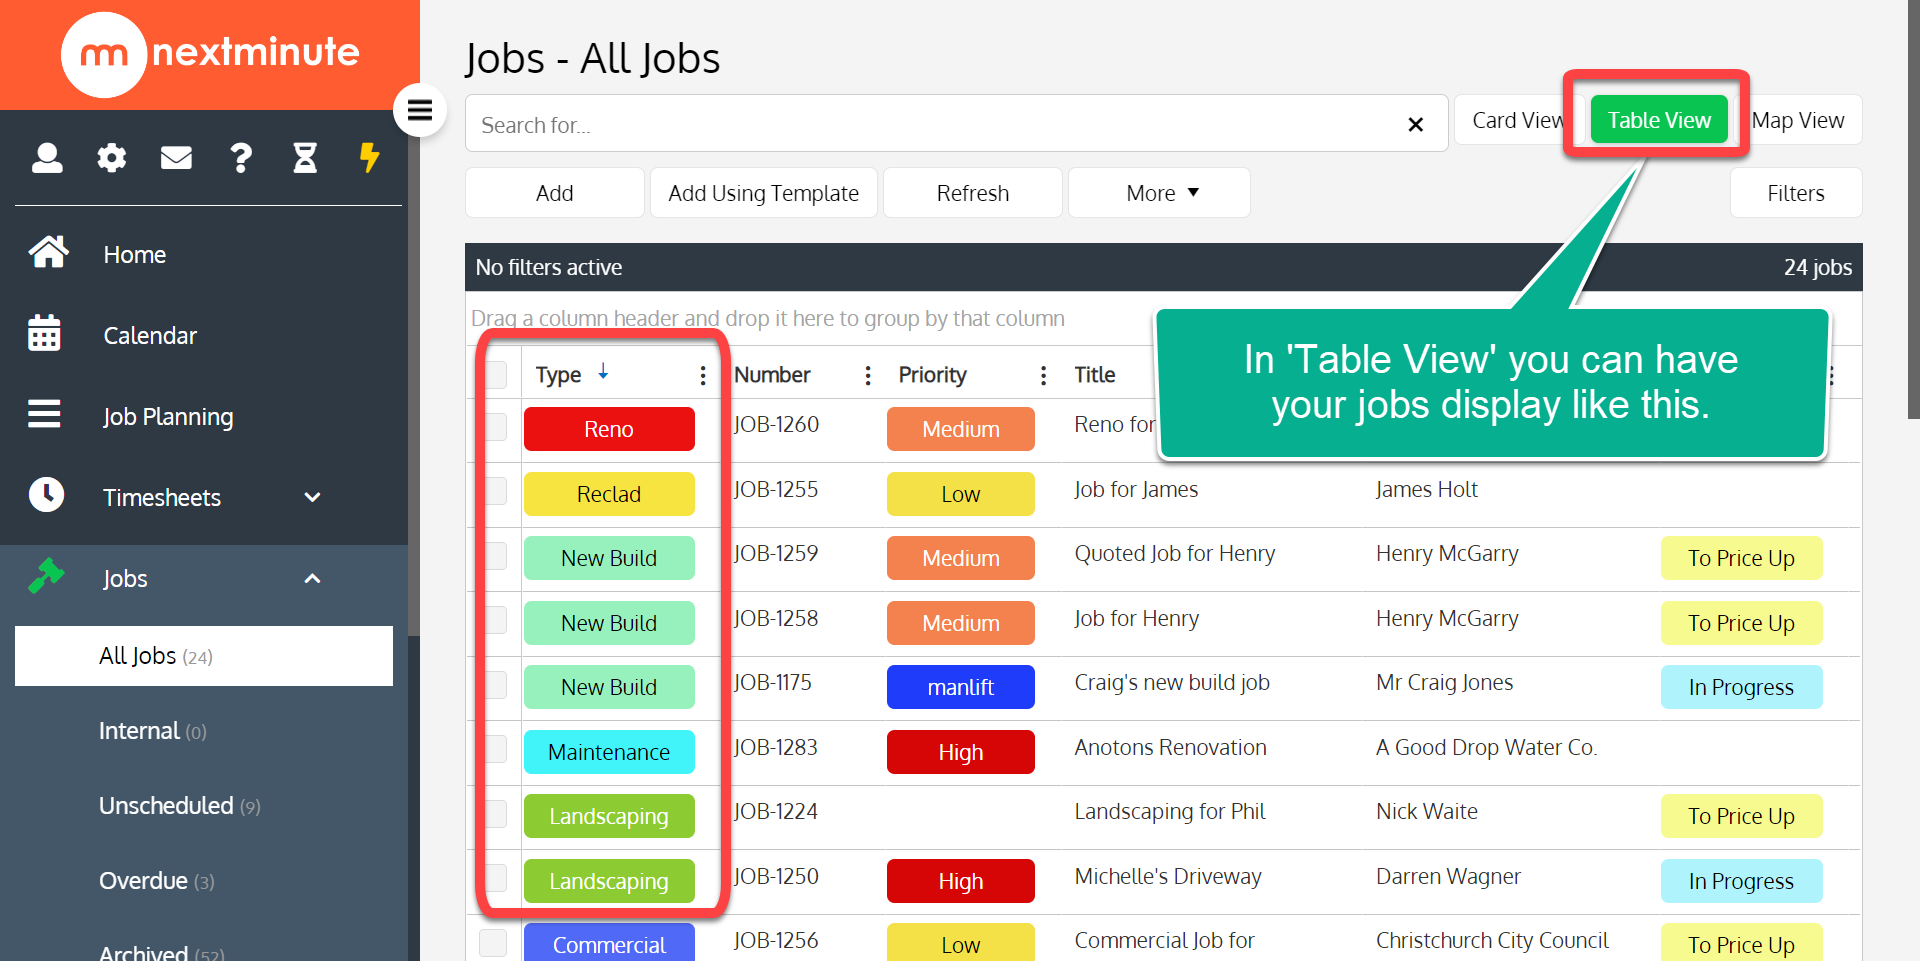Screen dimensions: 1920x961
Task: Click In Progress status for JOB-1175
Action: [1741, 687]
